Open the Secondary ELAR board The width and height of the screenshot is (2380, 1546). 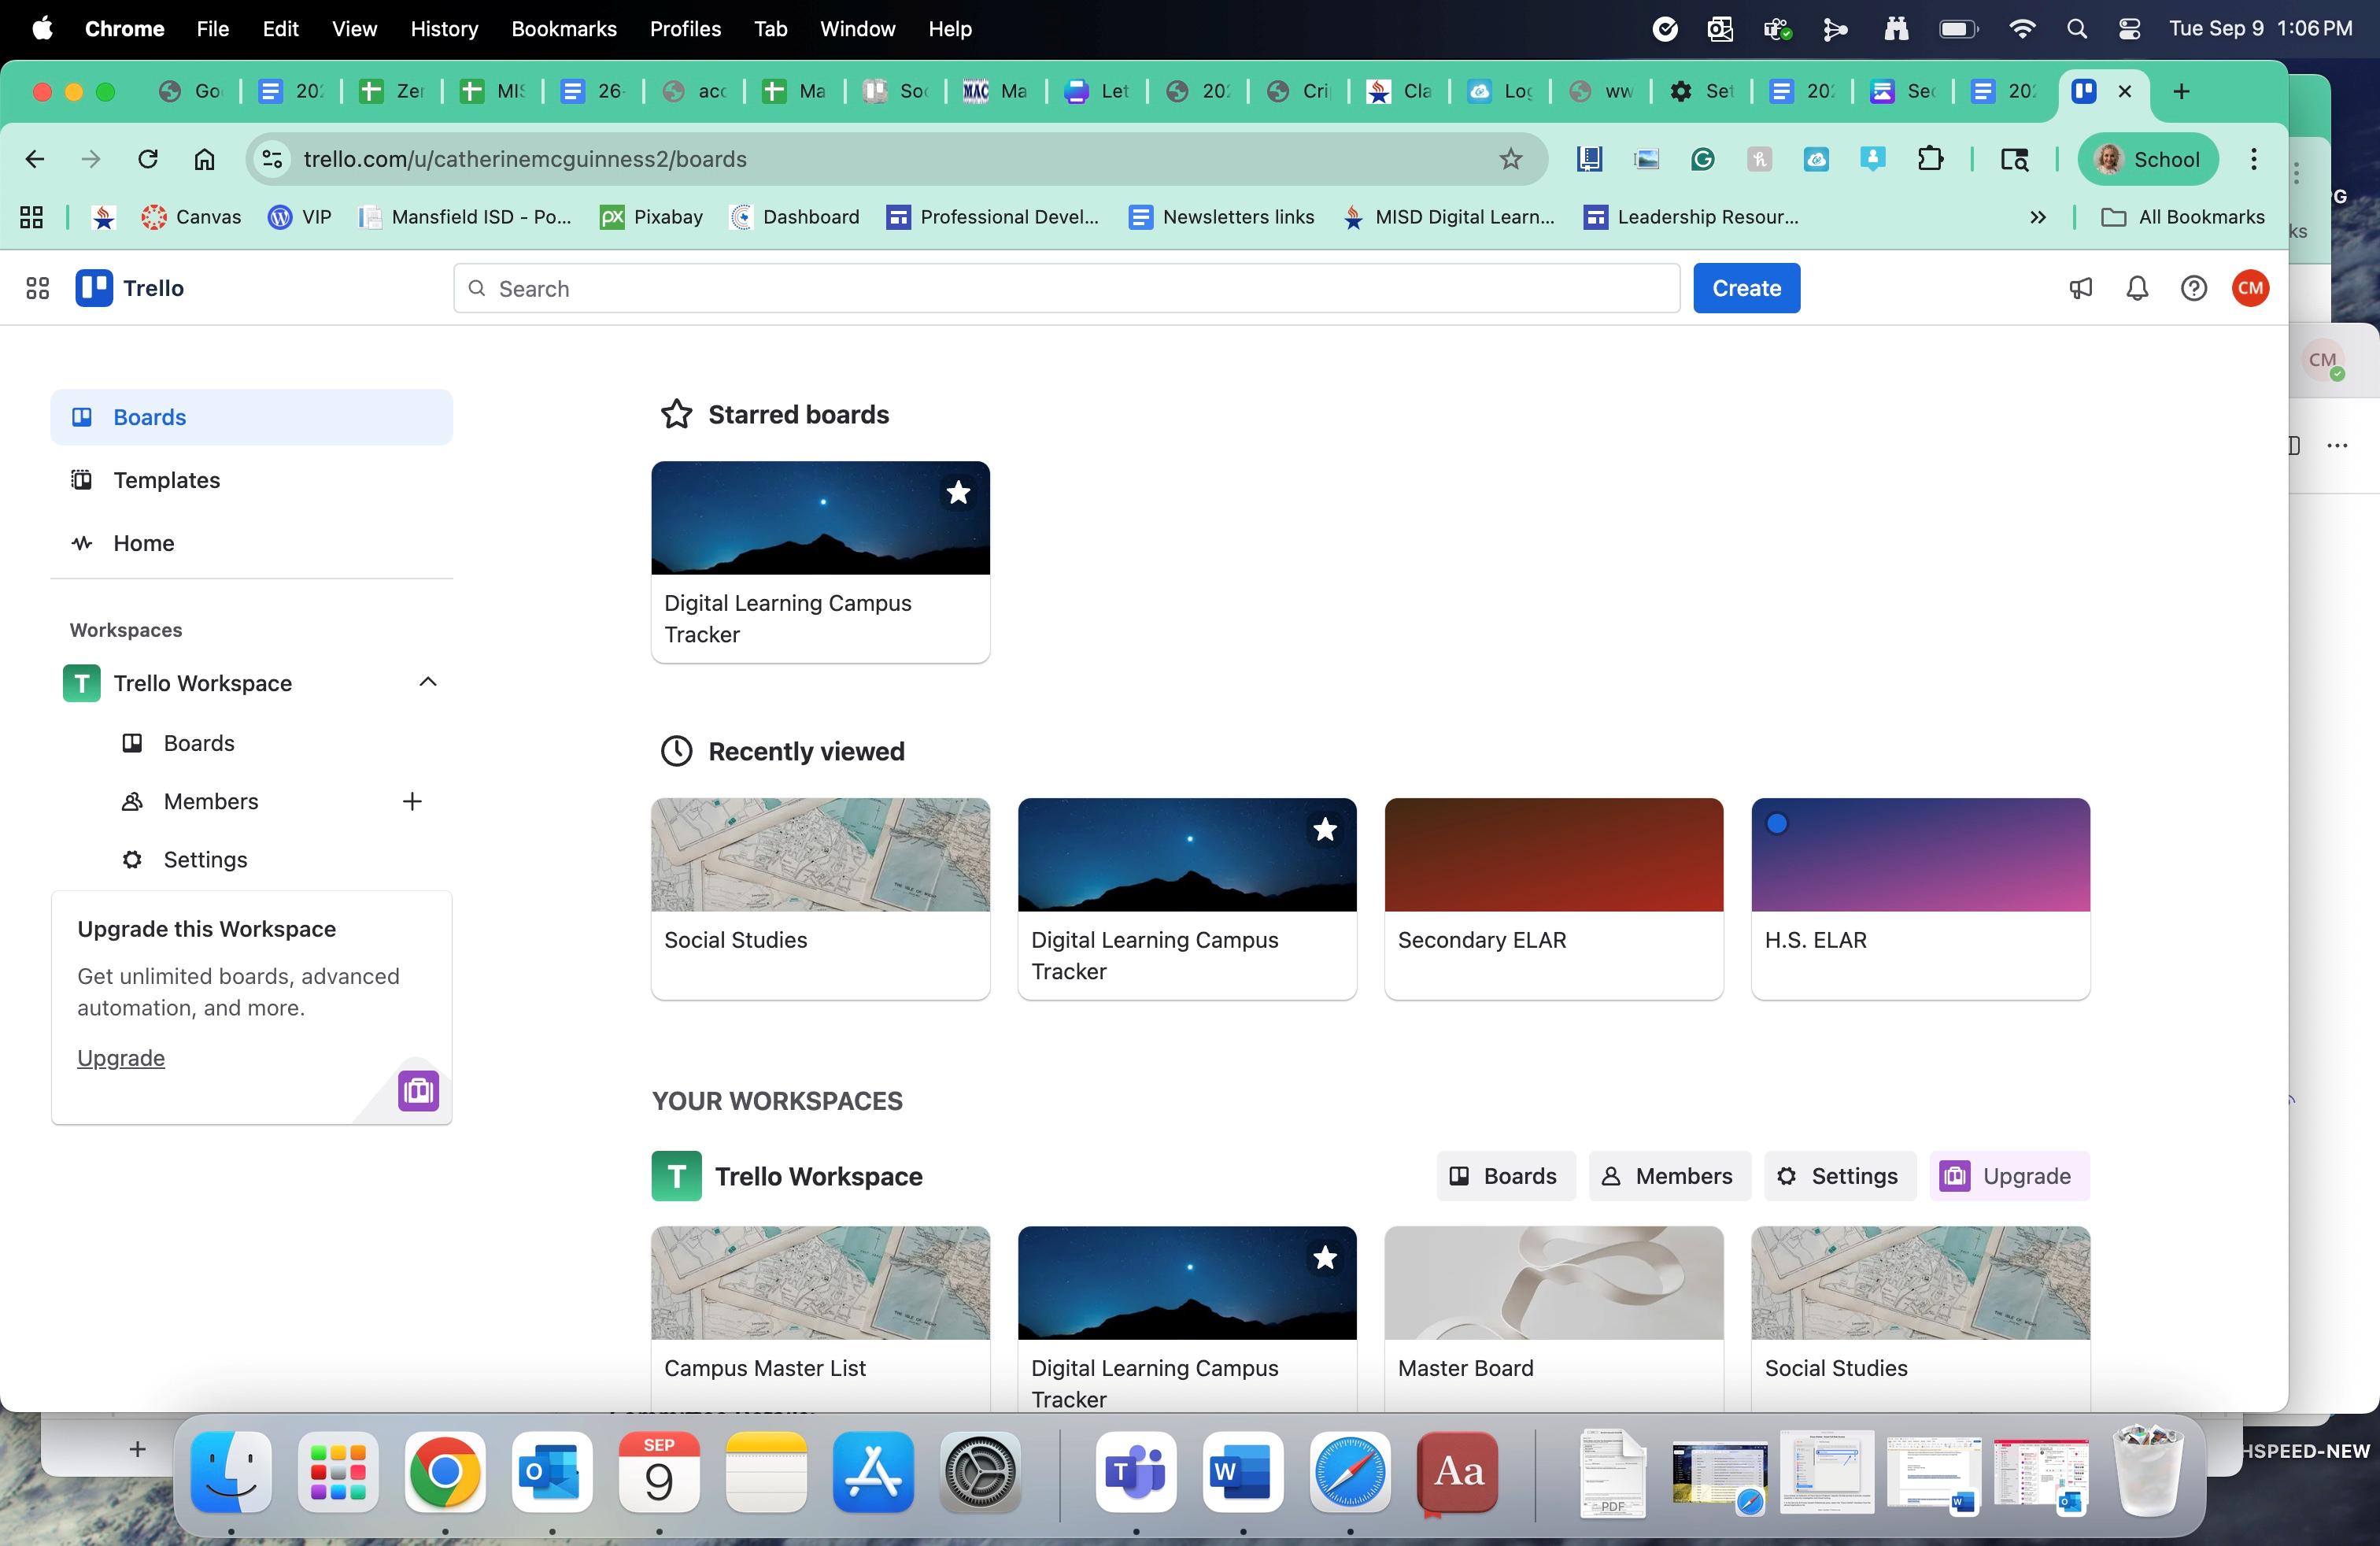click(1553, 898)
